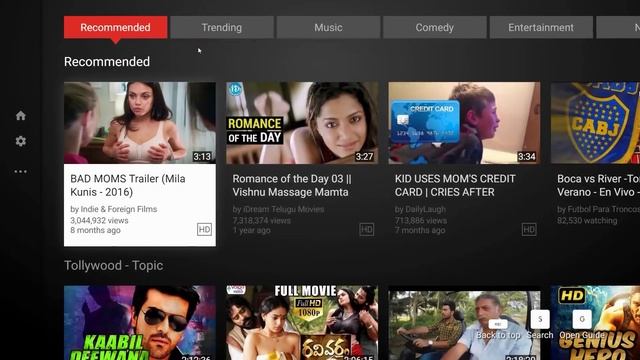Open the CABJ Boca vs River thumbnail
This screenshot has height=360, width=640.
click(595, 123)
